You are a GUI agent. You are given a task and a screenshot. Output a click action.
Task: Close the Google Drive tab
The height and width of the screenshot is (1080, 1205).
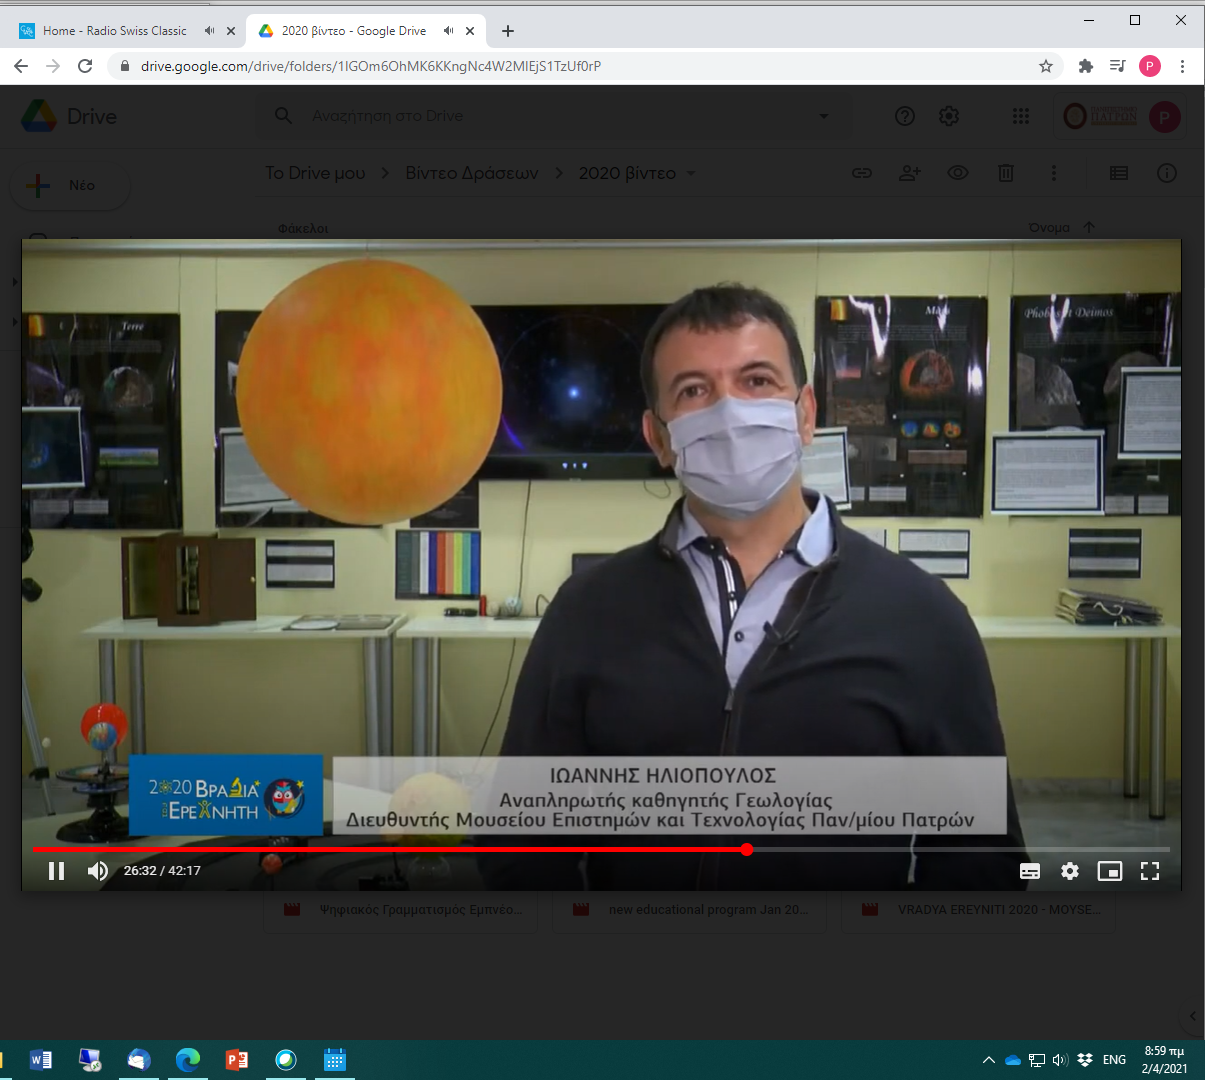pos(470,31)
